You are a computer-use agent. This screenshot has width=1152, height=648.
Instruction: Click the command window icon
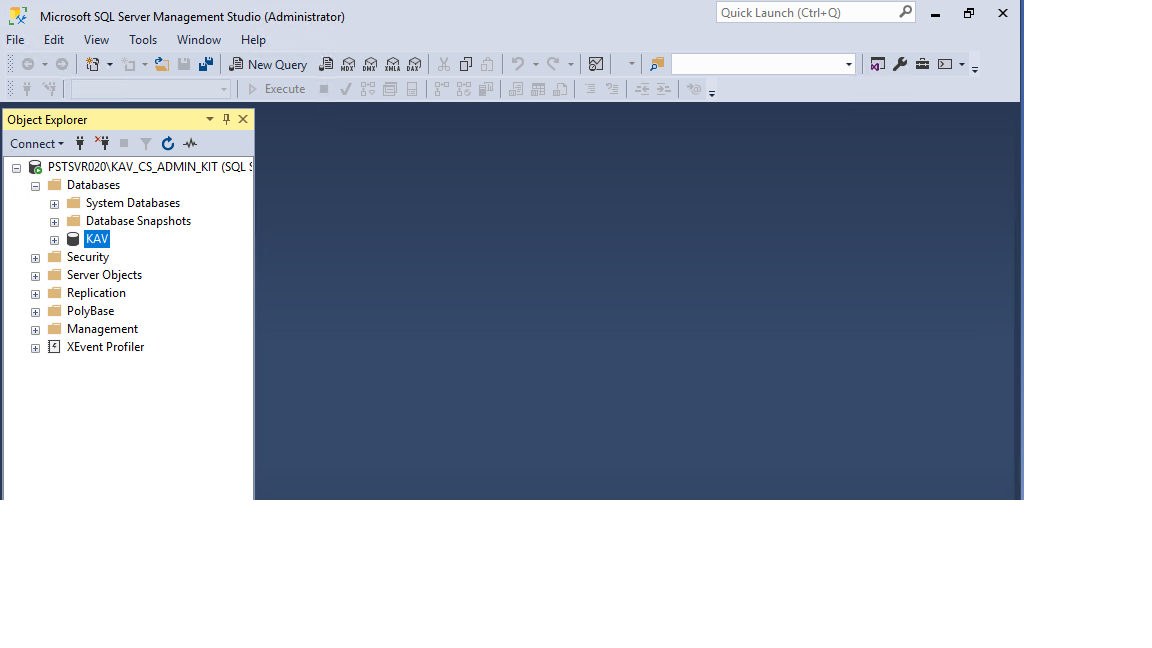click(945, 65)
